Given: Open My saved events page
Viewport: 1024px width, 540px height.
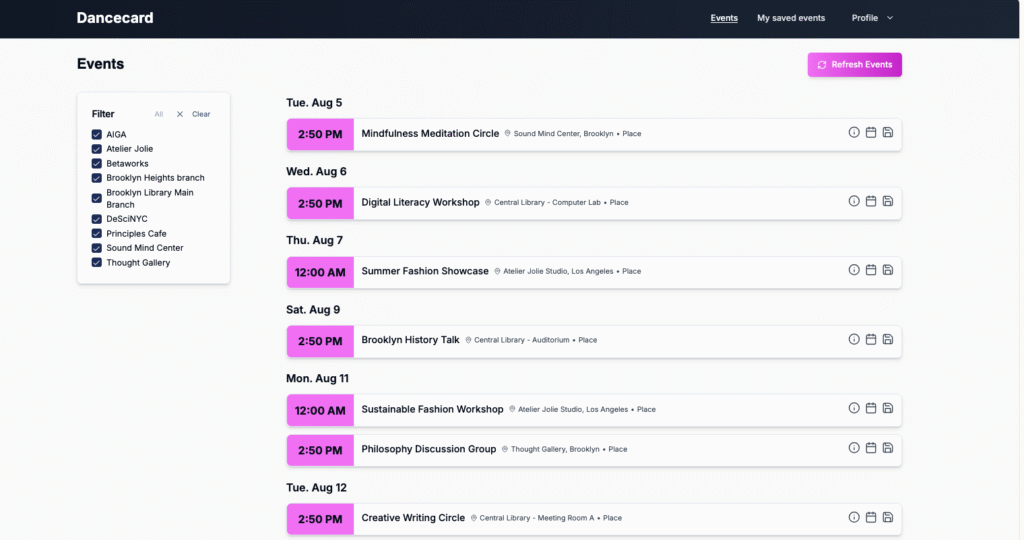Looking at the screenshot, I should point(790,18).
